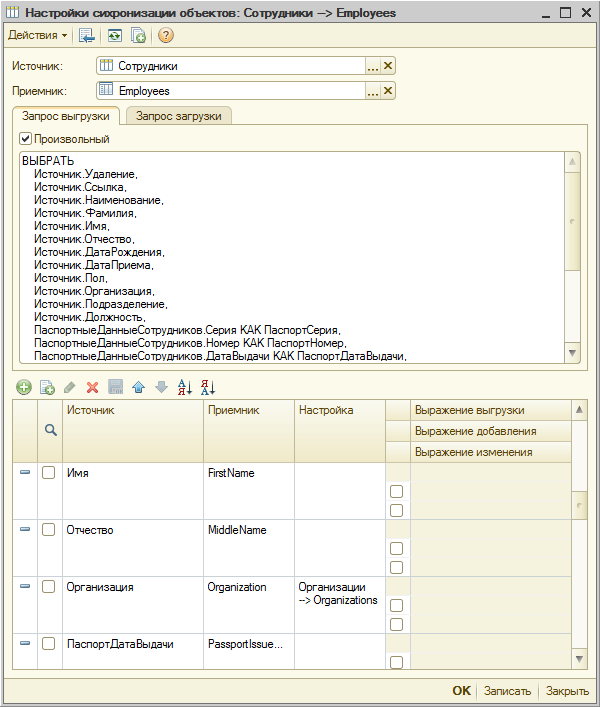This screenshot has width=600, height=707.
Task: Confirm with the OK button
Action: click(x=462, y=691)
